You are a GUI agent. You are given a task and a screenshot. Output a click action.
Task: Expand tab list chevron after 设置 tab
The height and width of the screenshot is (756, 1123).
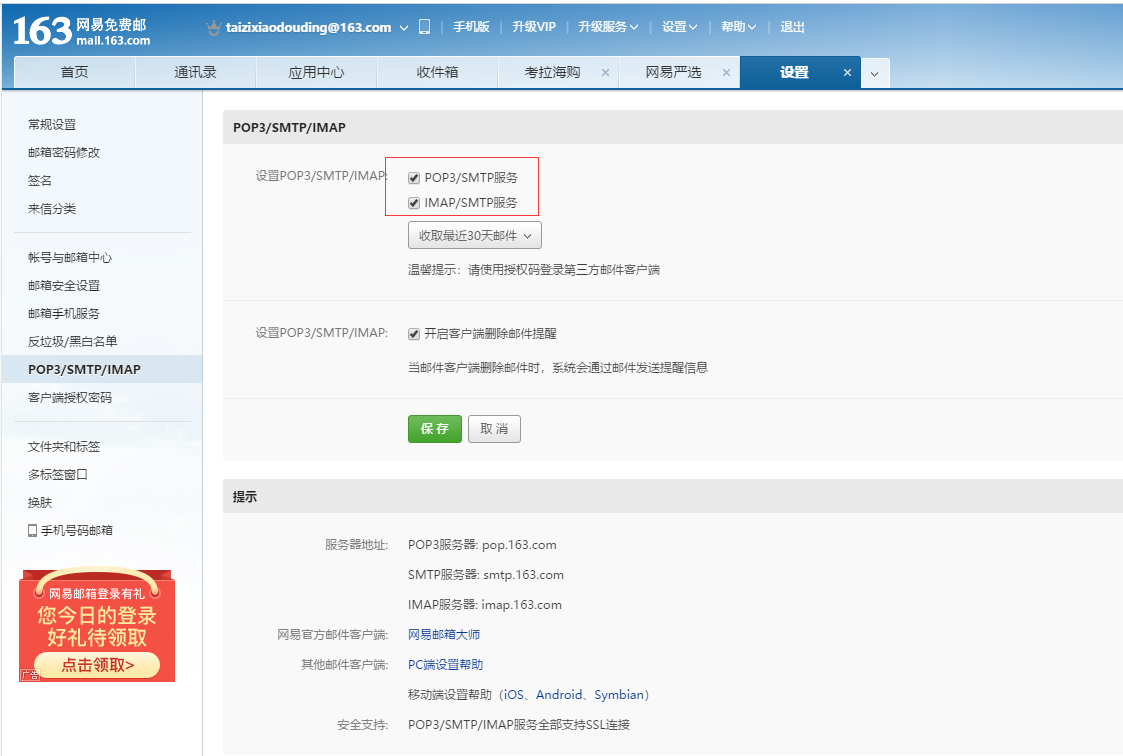point(874,74)
